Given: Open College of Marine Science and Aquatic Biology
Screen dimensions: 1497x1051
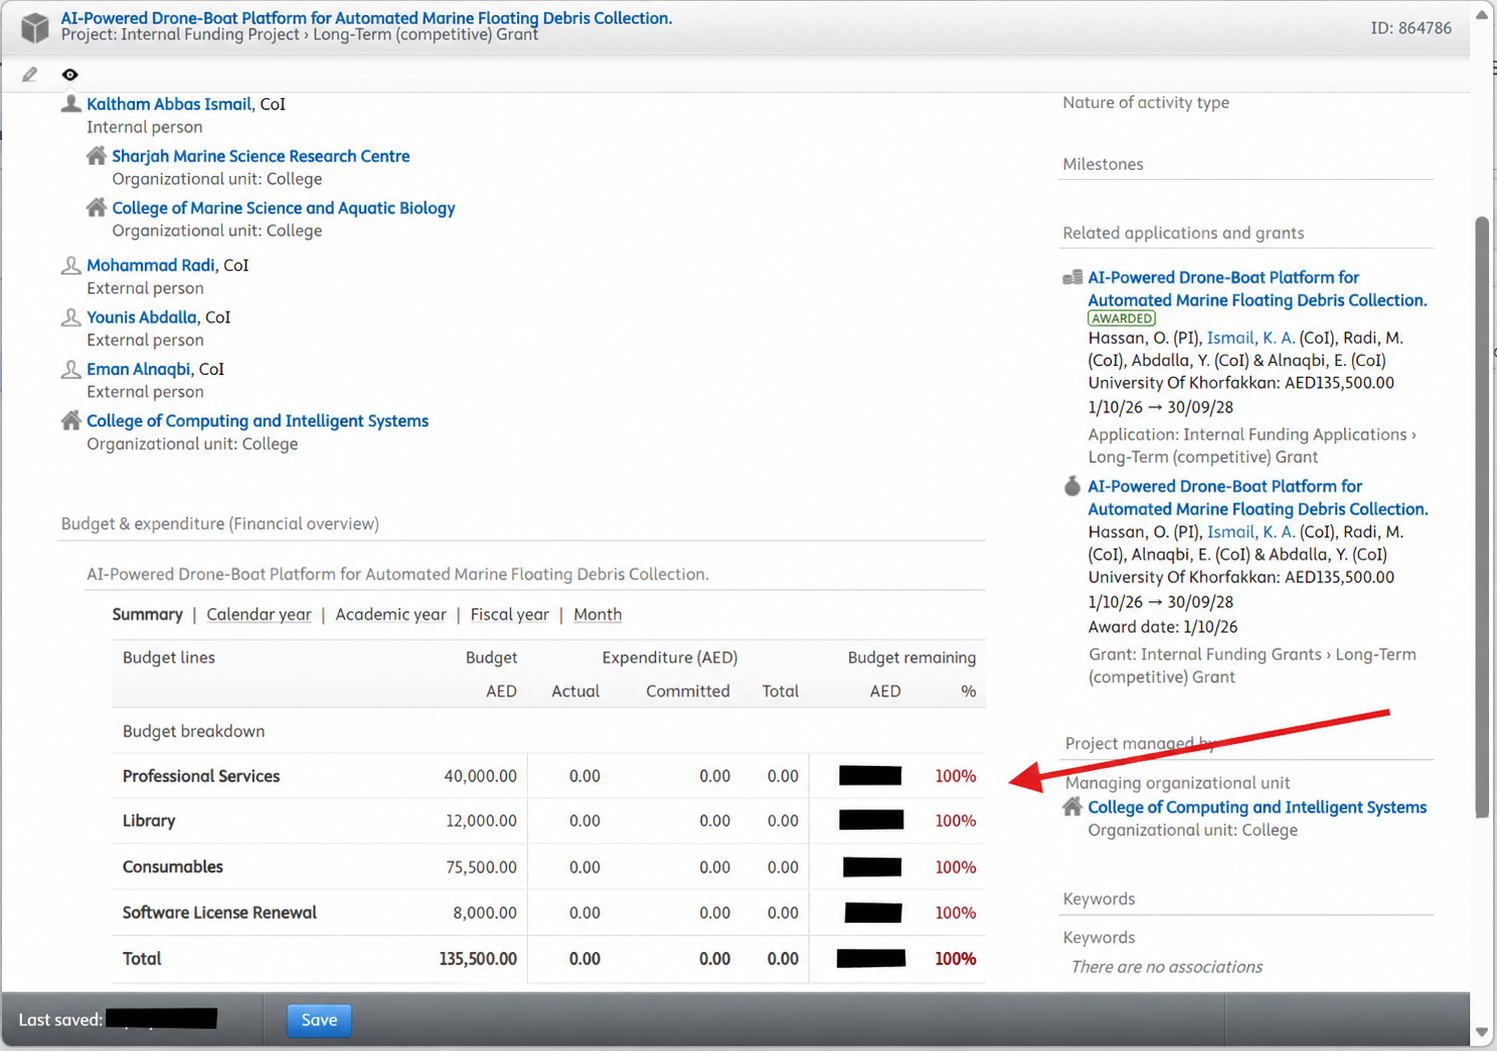Looking at the screenshot, I should point(283,208).
